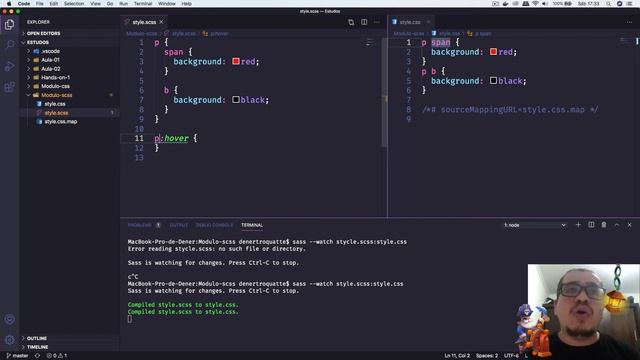Select the Terminal panel tab
The width and height of the screenshot is (640, 360).
(252, 225)
